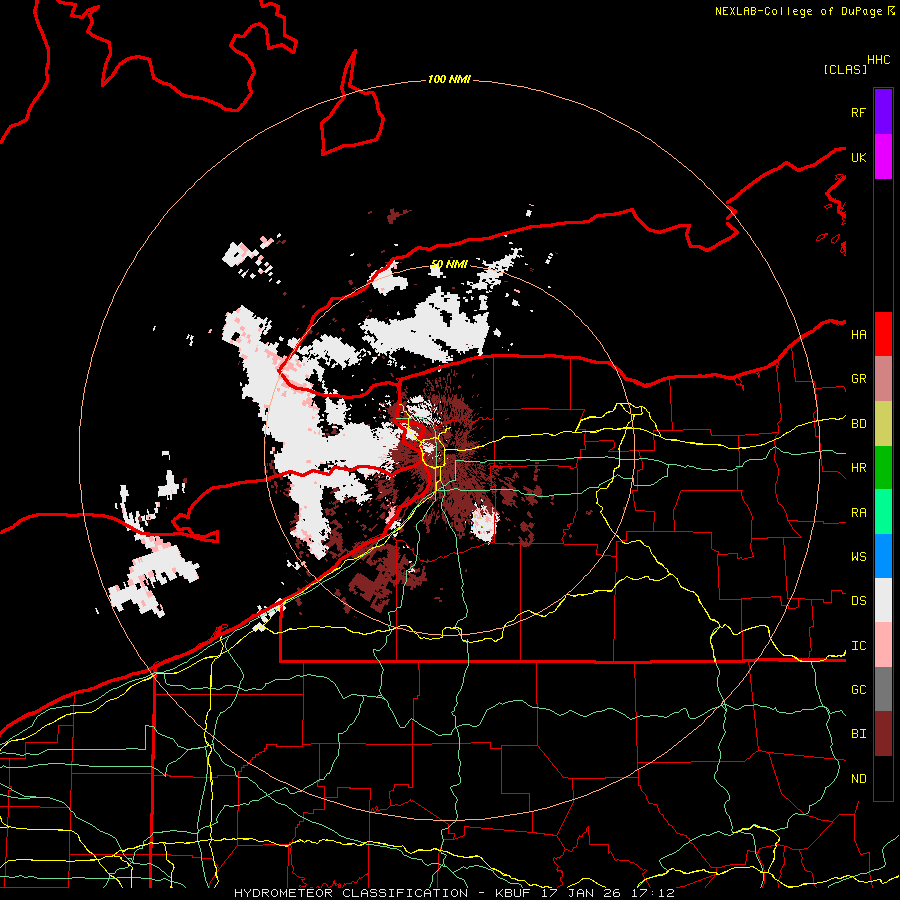
Task: Select the white DS legend swatch
Action: click(x=883, y=600)
